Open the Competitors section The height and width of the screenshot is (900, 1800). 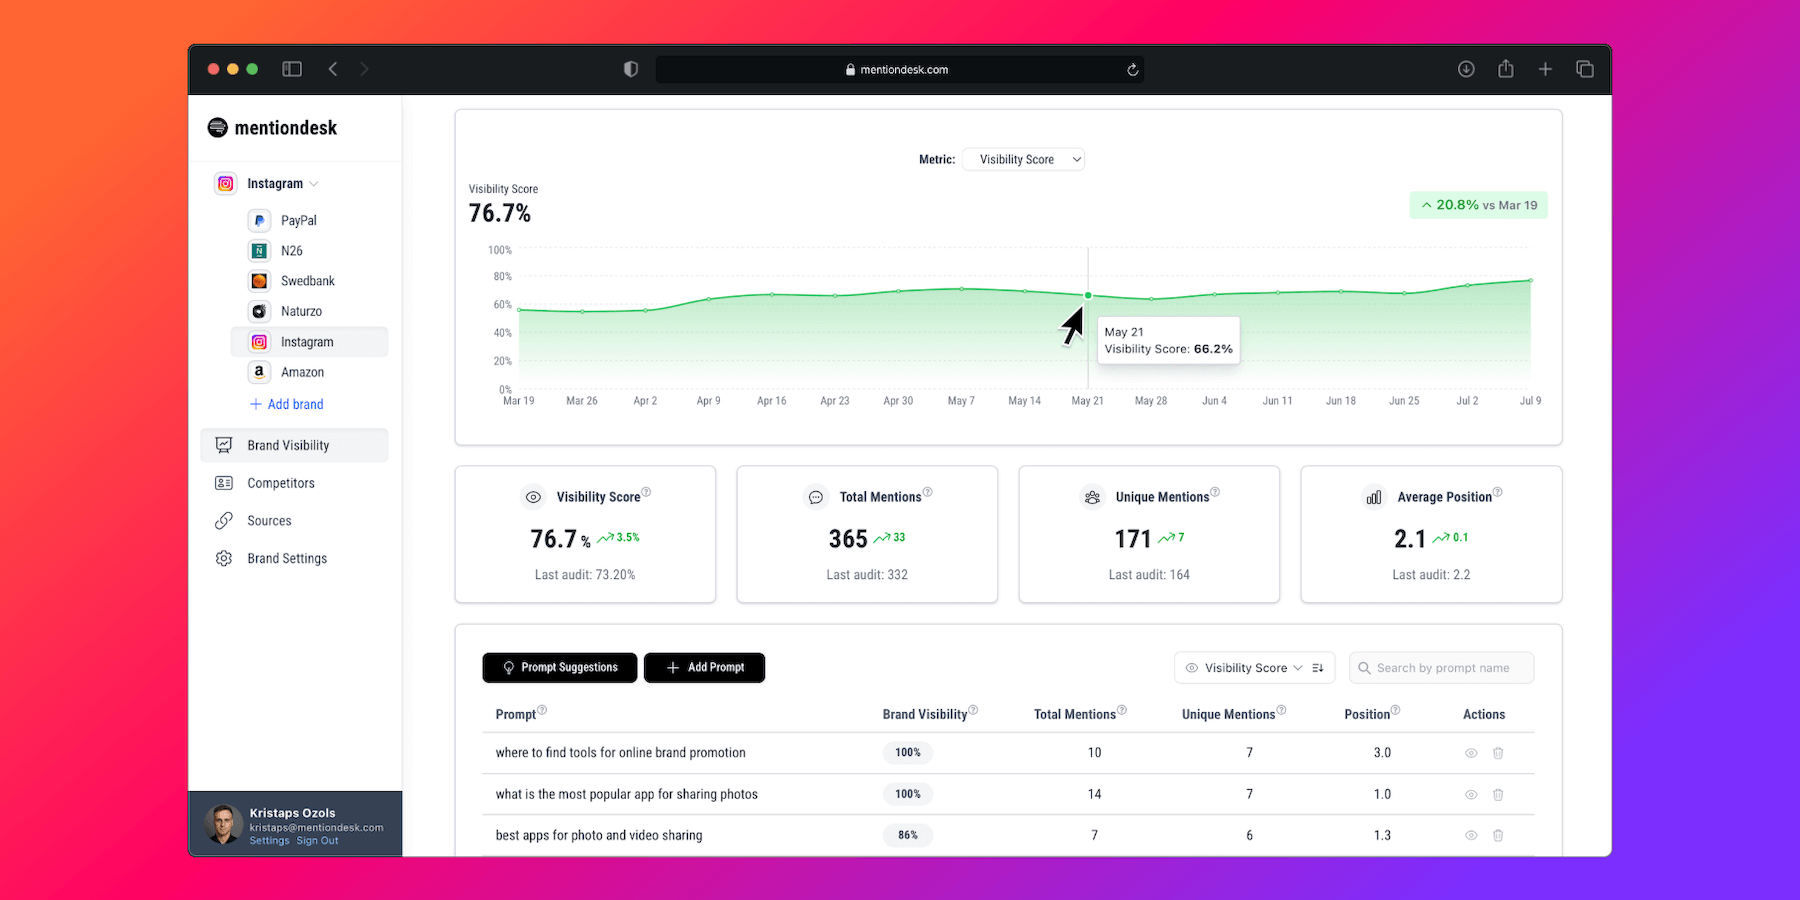[281, 483]
